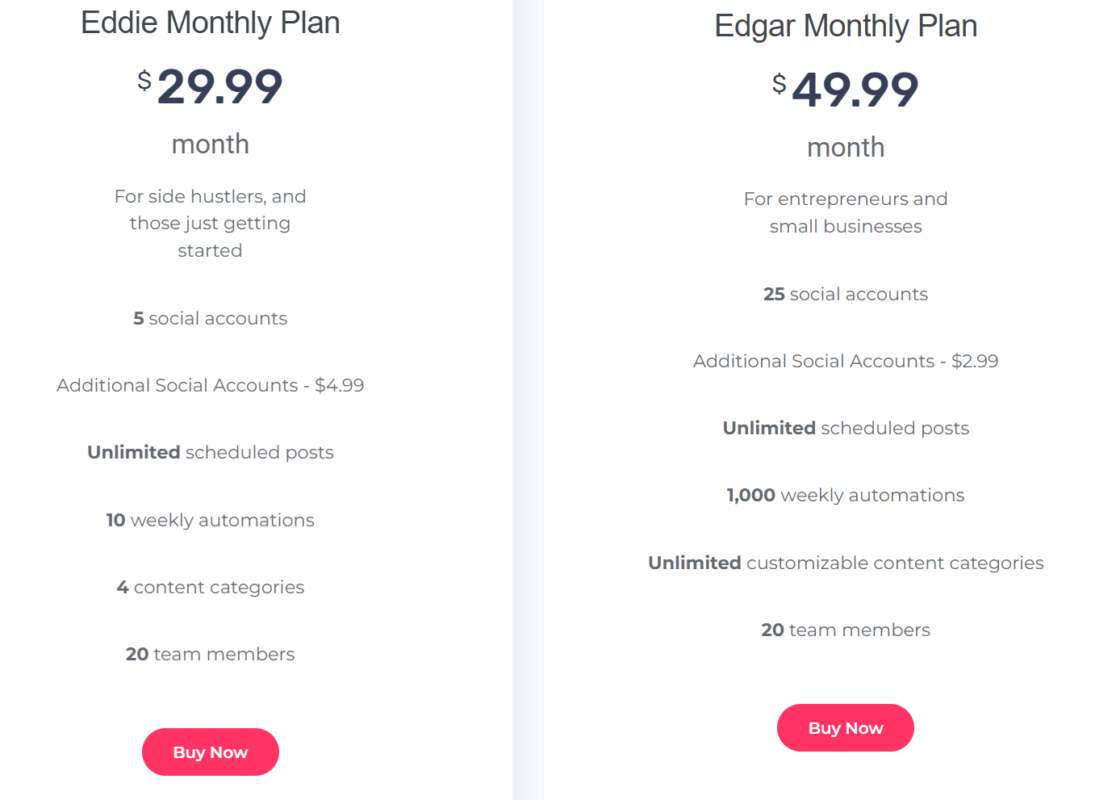Click '1,000 weekly automations' line

846,495
